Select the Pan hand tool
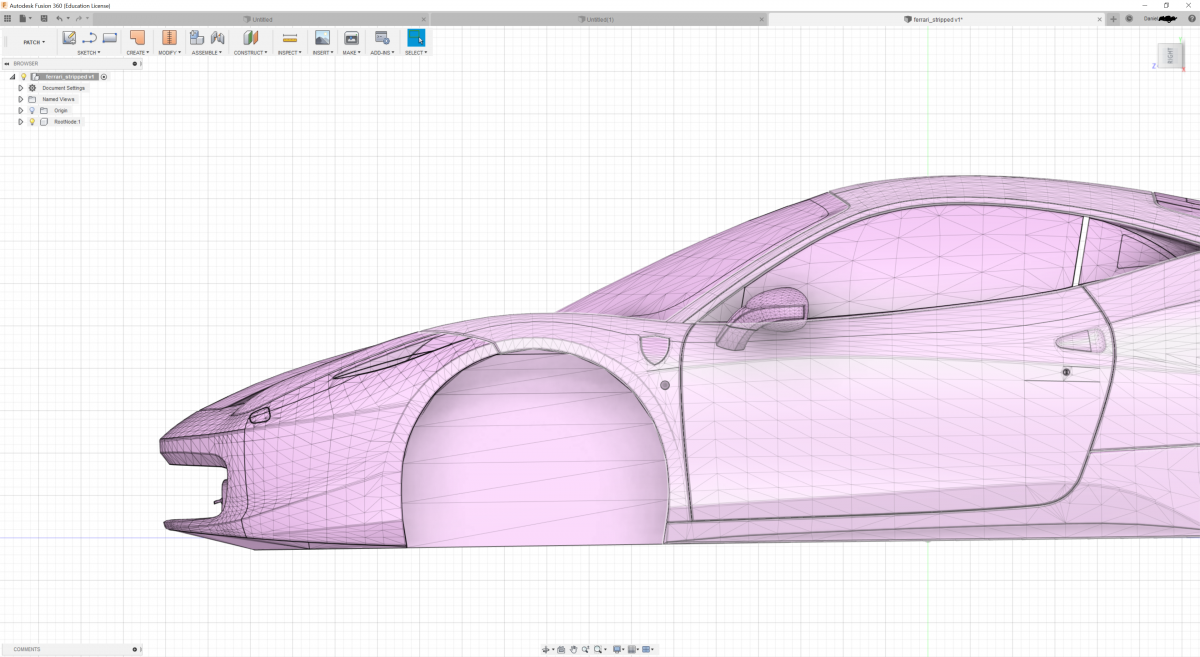 [x=573, y=649]
